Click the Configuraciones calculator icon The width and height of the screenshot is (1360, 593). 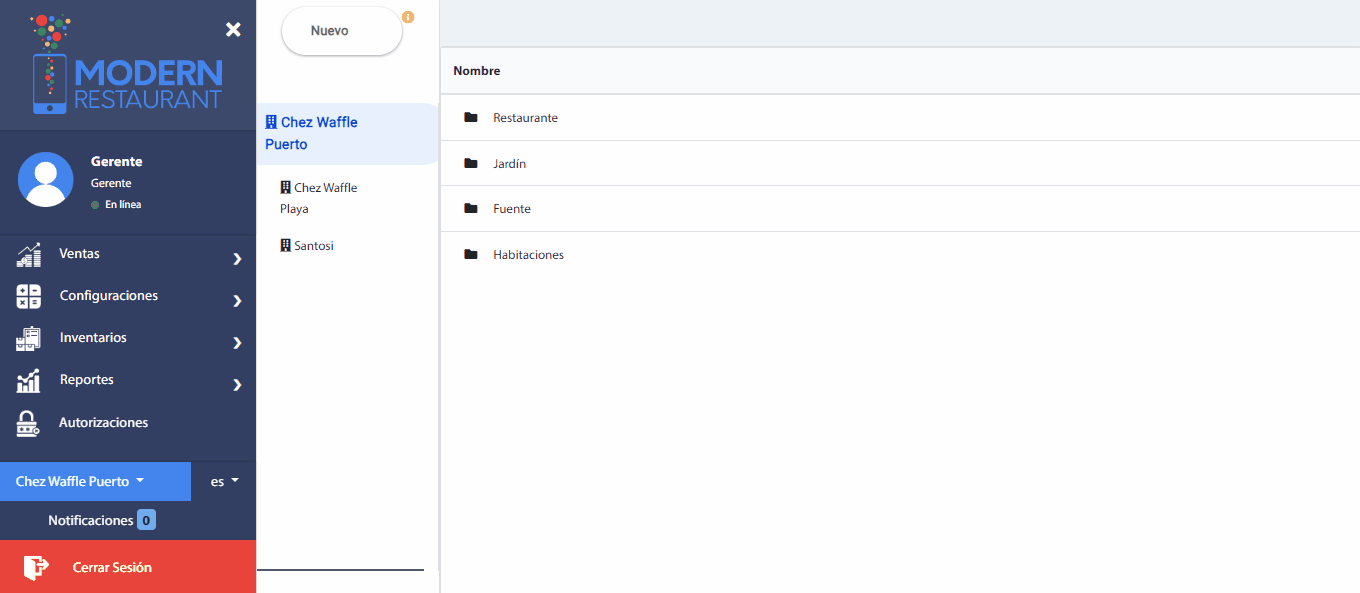[29, 297]
